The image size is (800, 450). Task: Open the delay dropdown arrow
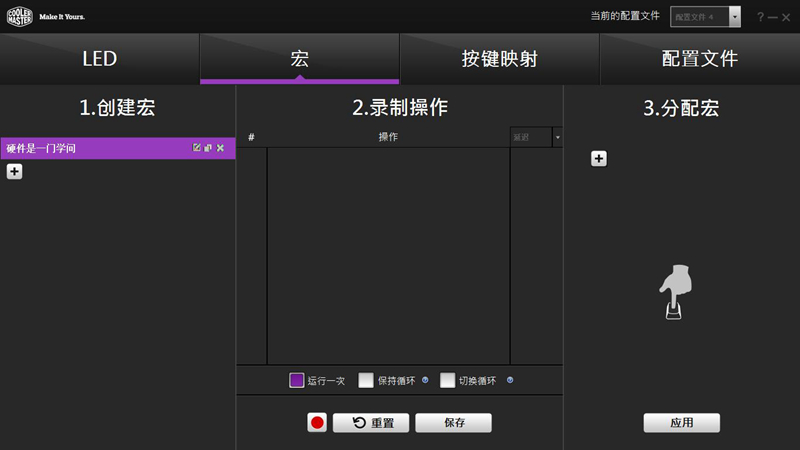pyautogui.click(x=558, y=137)
